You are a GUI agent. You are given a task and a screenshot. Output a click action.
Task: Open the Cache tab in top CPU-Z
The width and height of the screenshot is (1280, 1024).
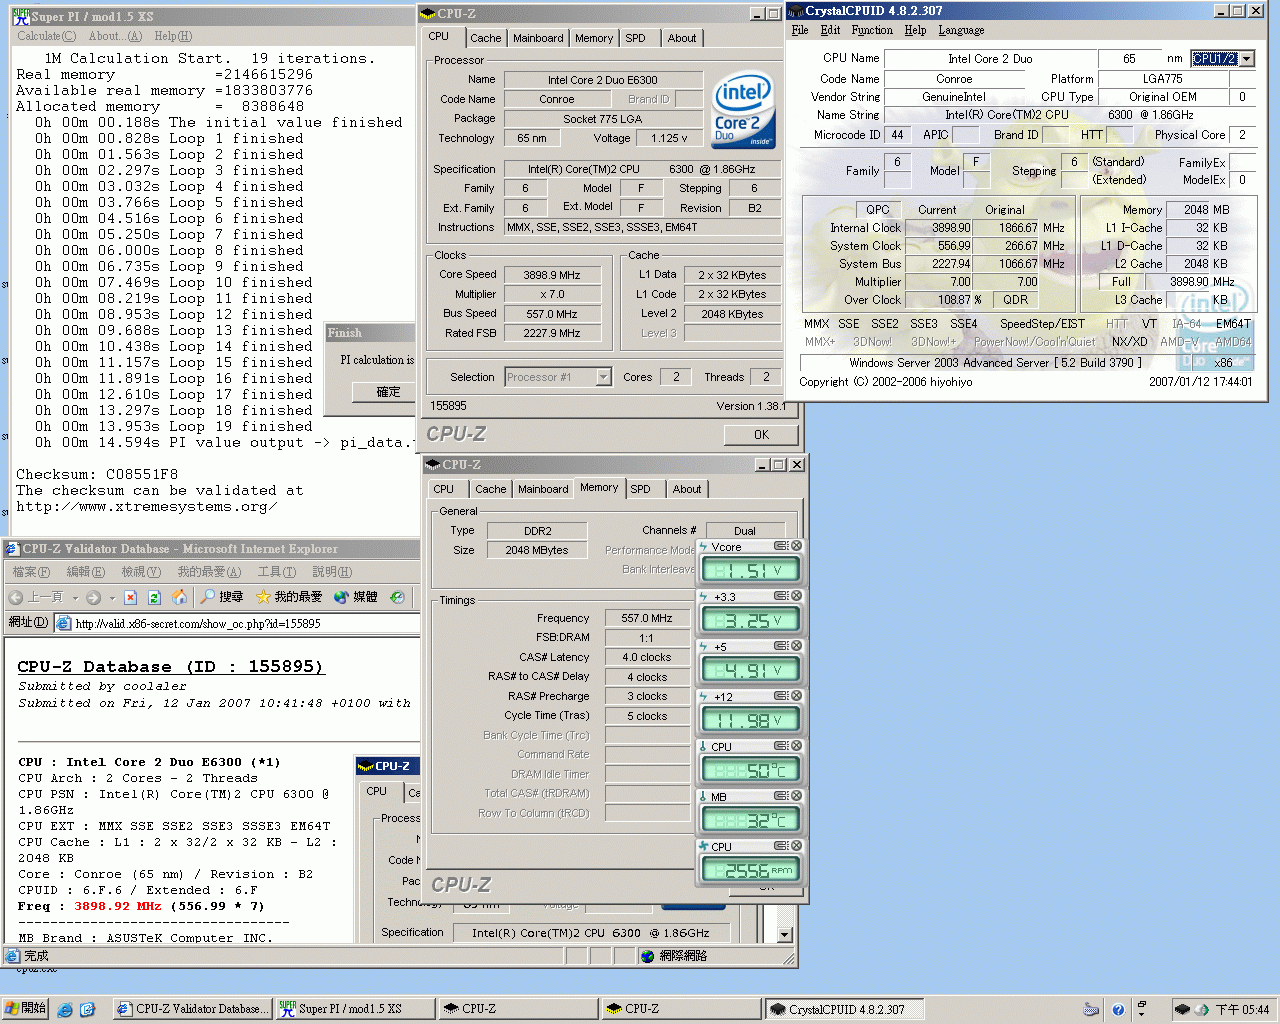pos(486,38)
